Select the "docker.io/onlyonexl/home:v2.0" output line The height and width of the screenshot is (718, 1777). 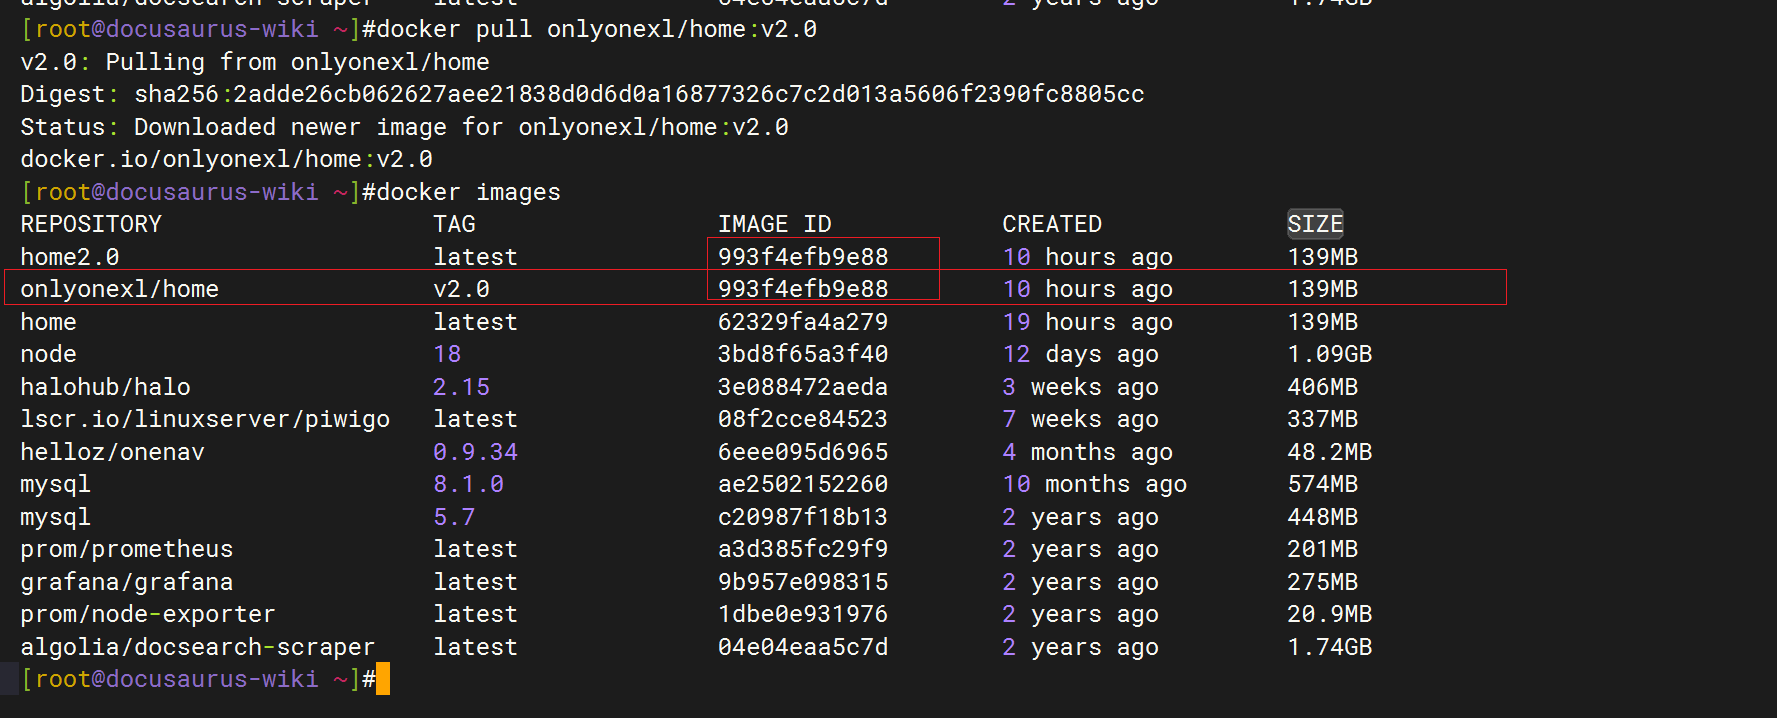pyautogui.click(x=226, y=159)
